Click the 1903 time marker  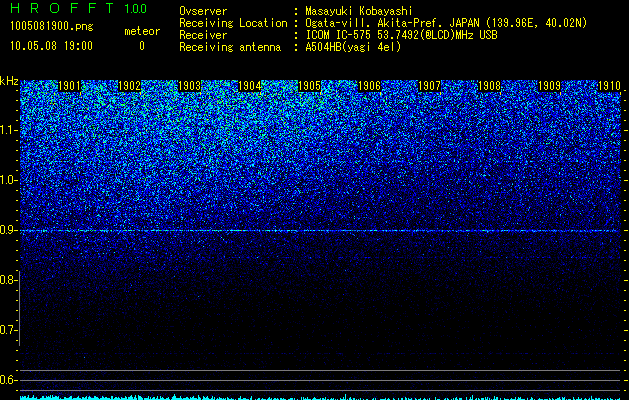(189, 86)
